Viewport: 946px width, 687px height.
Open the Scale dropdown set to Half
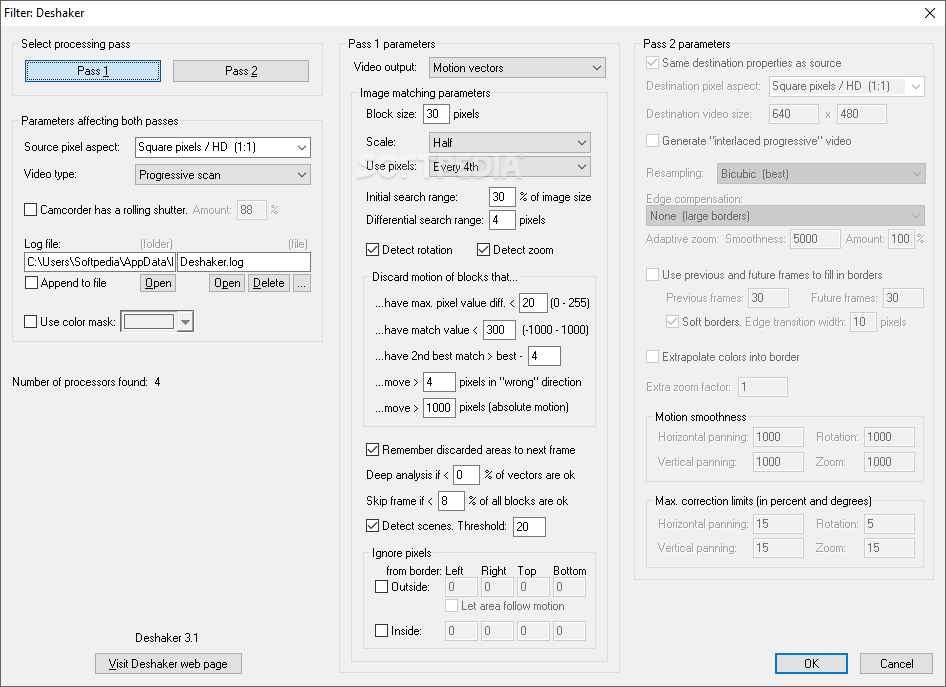point(510,143)
